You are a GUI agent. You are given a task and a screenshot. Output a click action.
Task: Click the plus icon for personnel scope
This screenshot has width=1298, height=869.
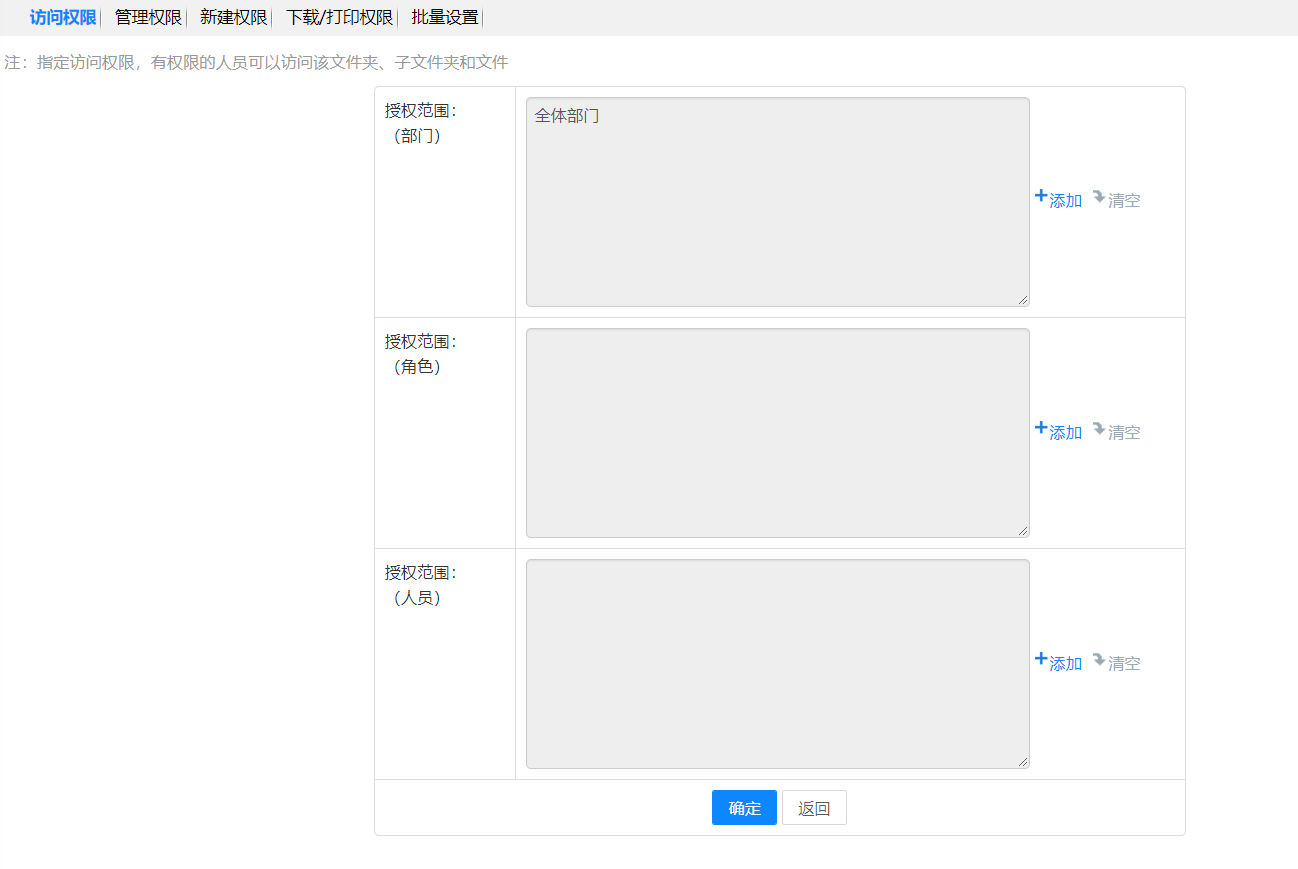tap(1040, 659)
